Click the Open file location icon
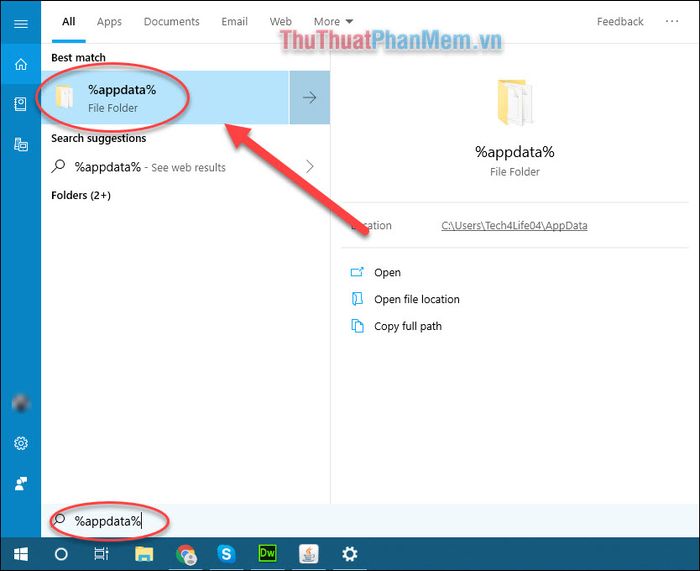The image size is (700, 571). (357, 299)
